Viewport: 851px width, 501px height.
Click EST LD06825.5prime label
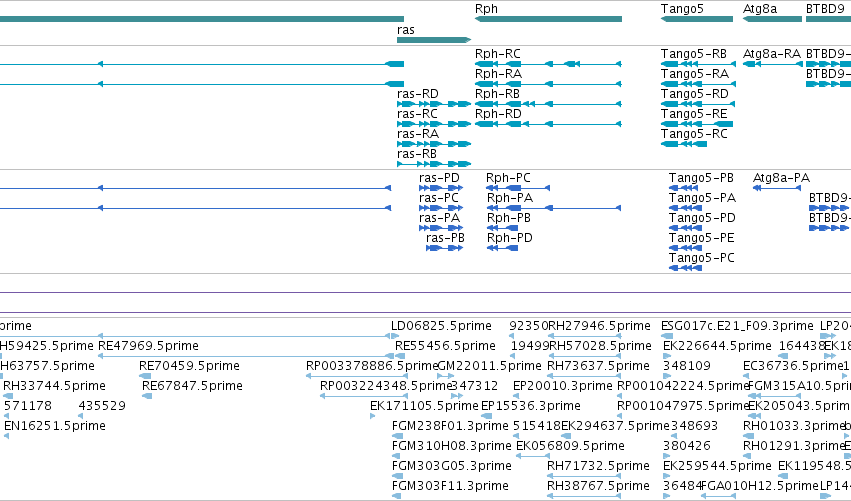tap(441, 326)
